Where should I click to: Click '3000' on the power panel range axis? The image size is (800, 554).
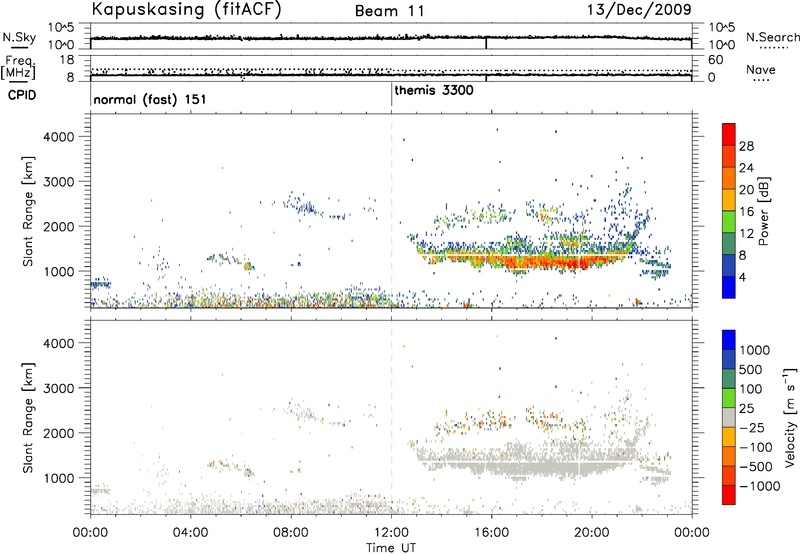pyautogui.click(x=59, y=182)
